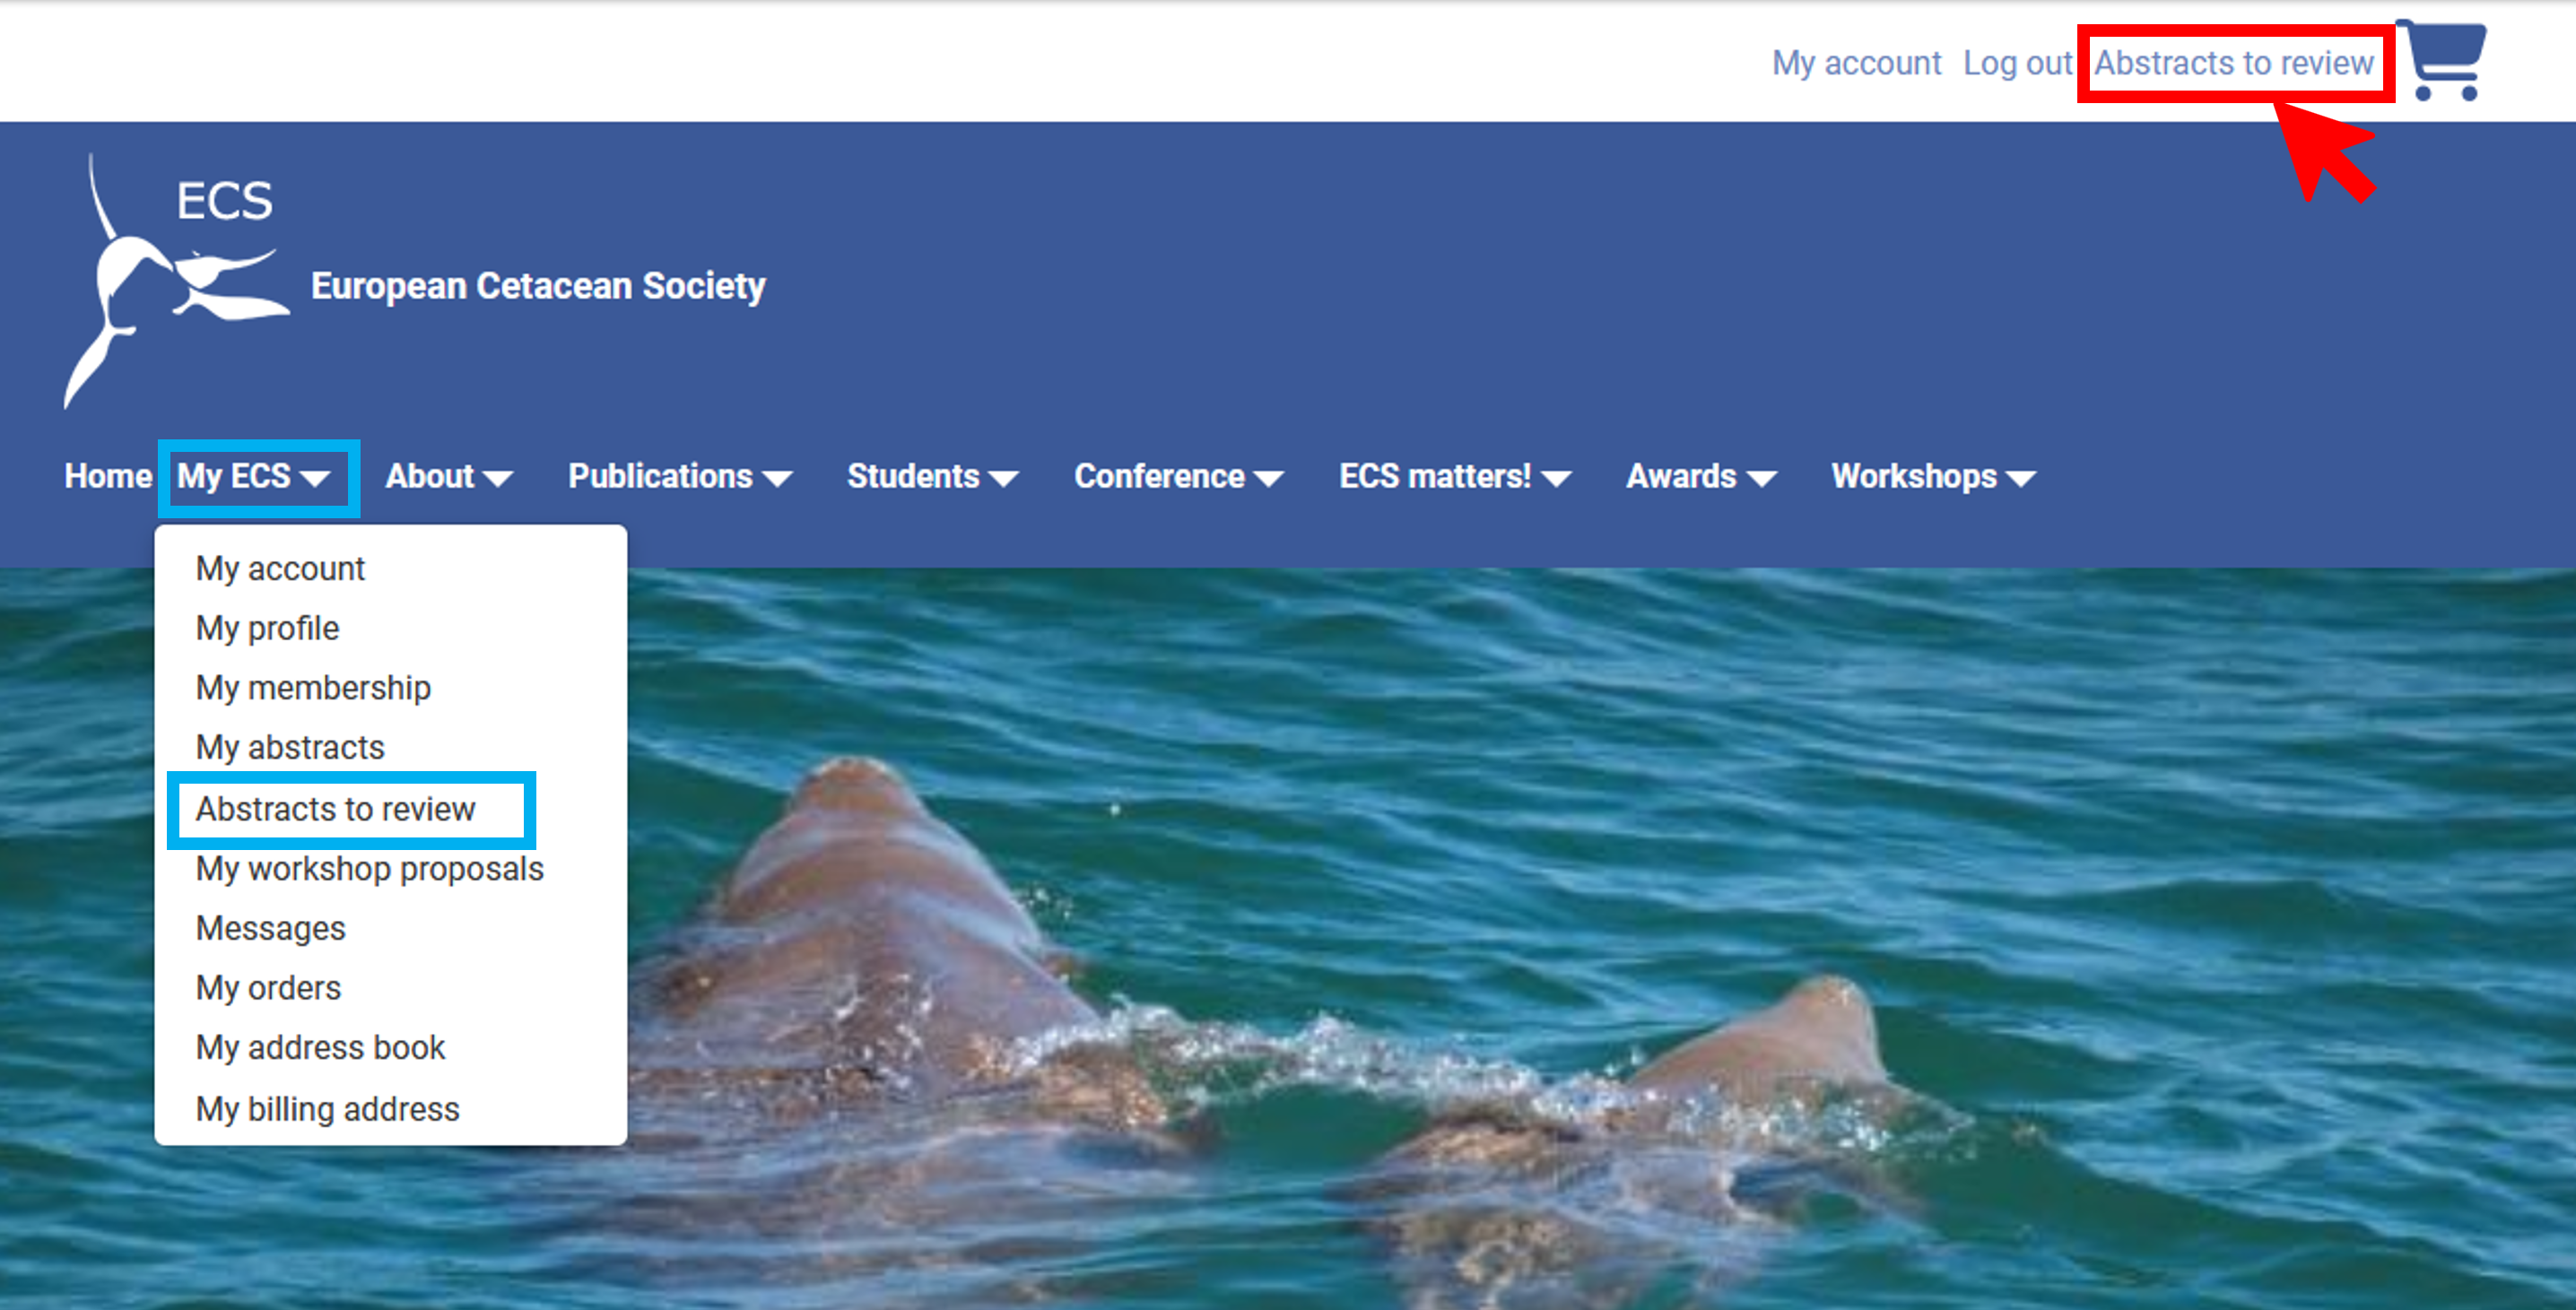Click European Cetacean Society site title
Image resolution: width=2576 pixels, height=1310 pixels.
(538, 286)
